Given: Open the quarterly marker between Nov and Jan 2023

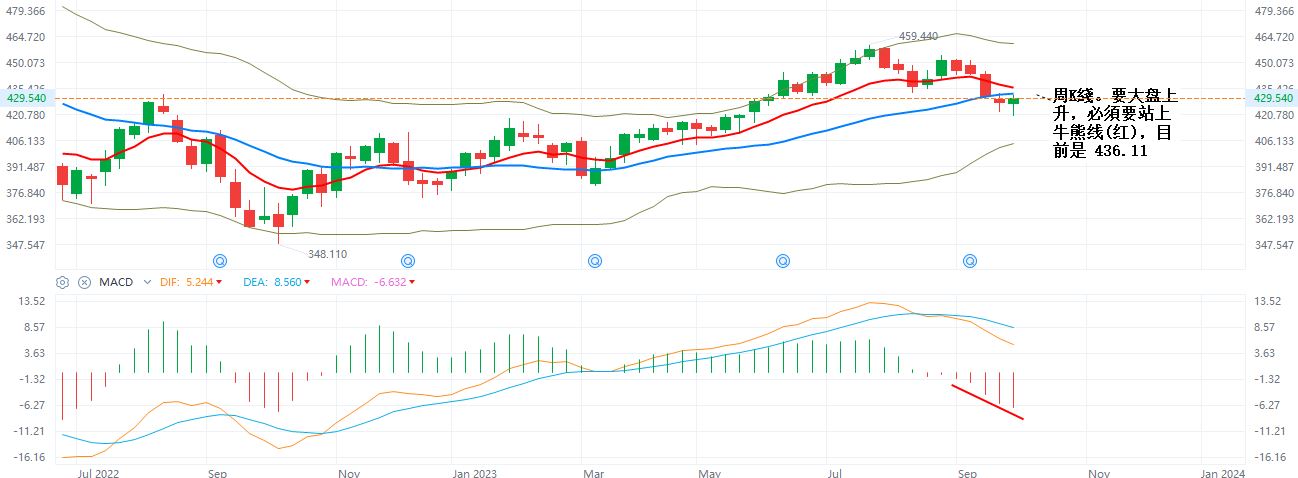Looking at the screenshot, I should point(407,261).
